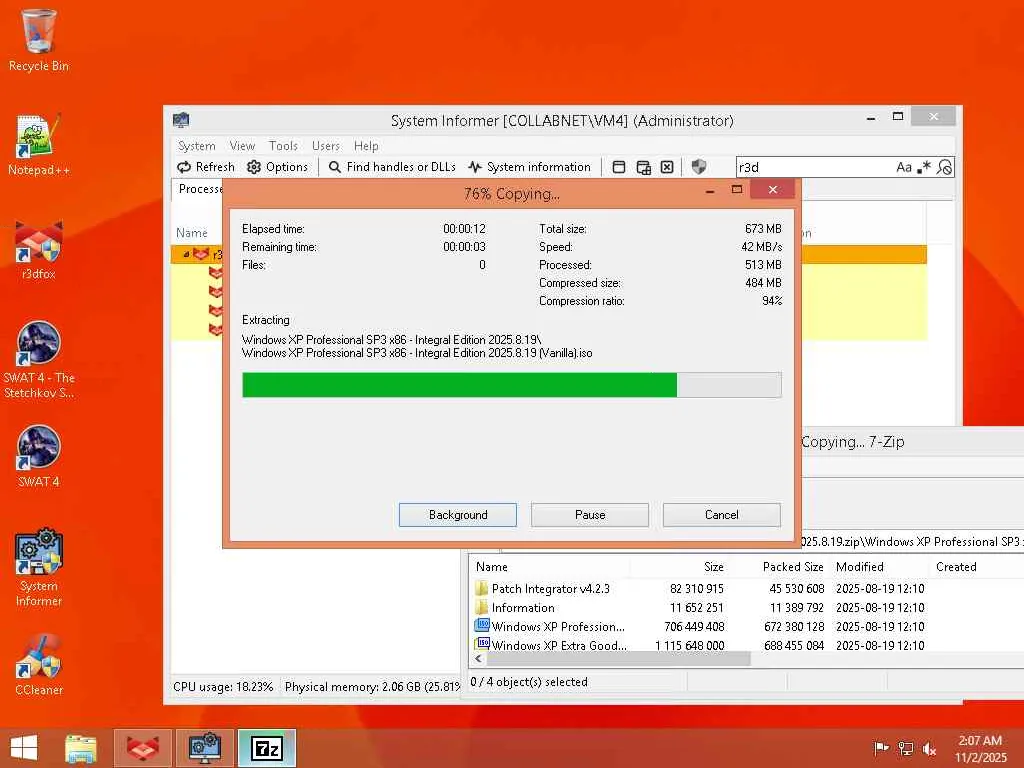Image resolution: width=1024 pixels, height=768 pixels.
Task: Open the Tools menu
Action: point(283,146)
